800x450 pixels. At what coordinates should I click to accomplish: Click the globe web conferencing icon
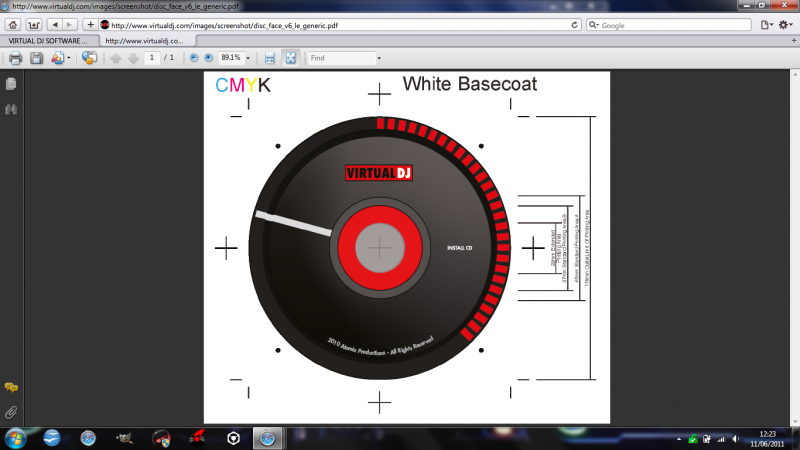point(89,58)
